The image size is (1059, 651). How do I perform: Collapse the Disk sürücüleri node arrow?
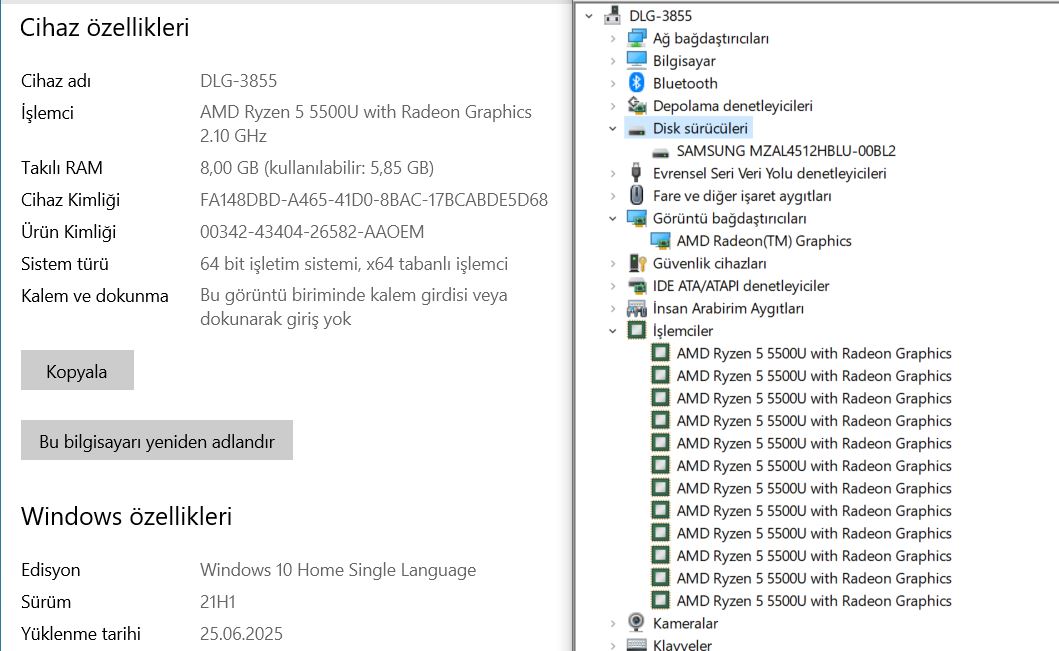point(613,128)
